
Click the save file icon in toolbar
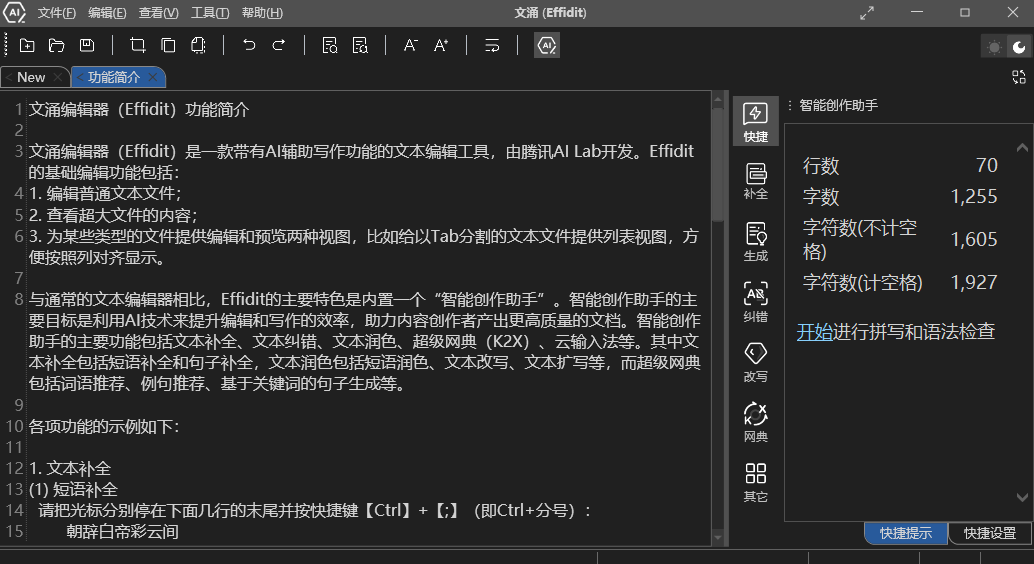pos(87,45)
